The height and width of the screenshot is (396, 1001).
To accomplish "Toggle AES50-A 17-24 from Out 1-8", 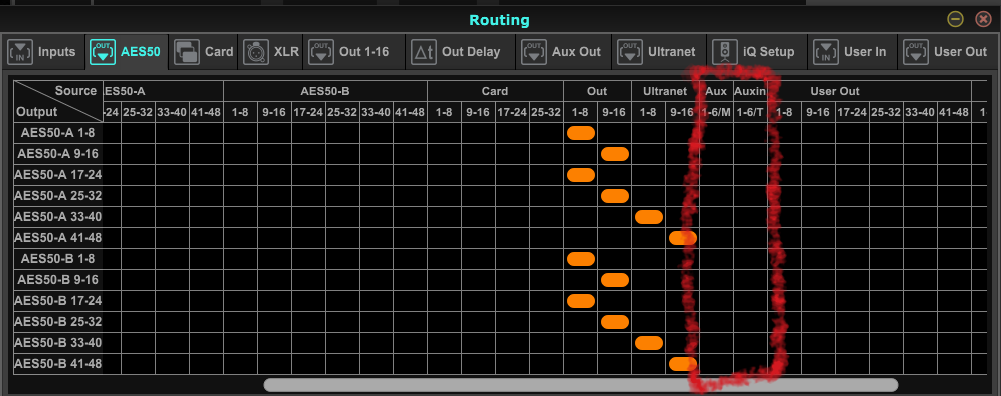I will 581,175.
